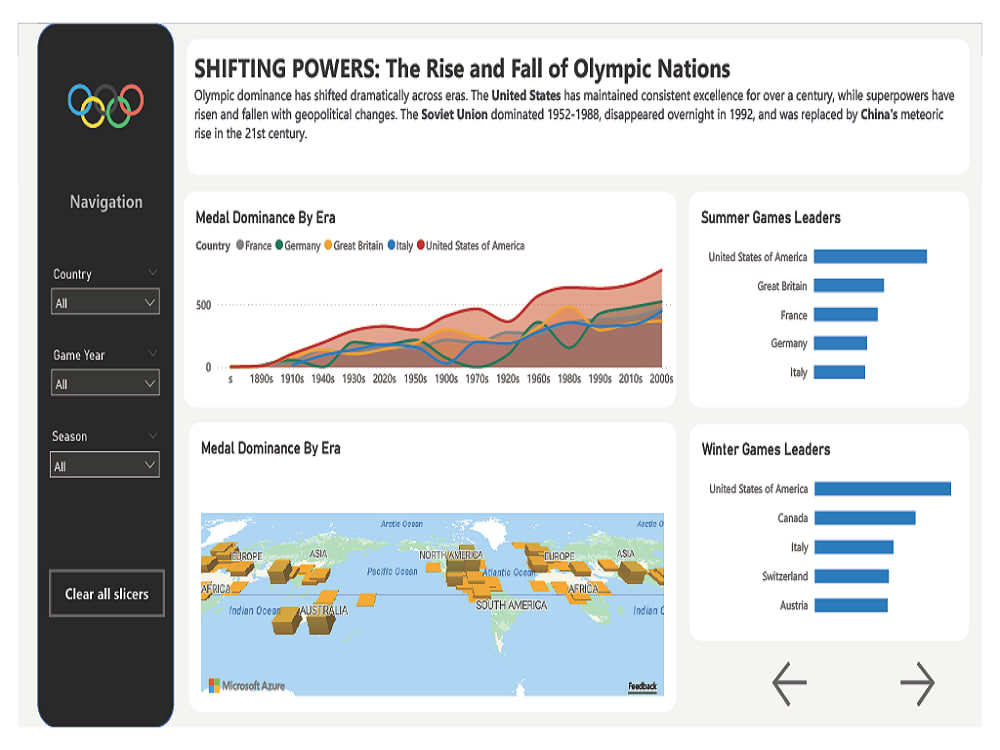Viewport: 1000px width, 750px height.
Task: Collapse the Game Year header chevron
Action: point(152,353)
